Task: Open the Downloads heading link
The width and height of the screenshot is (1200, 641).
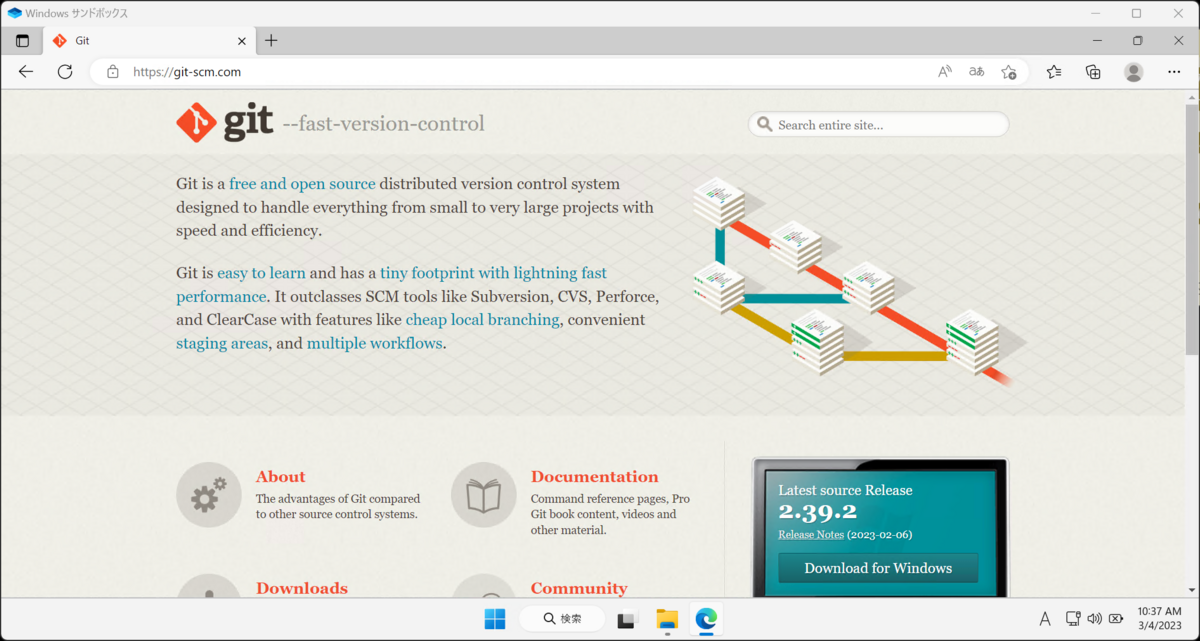Action: pyautogui.click(x=301, y=588)
